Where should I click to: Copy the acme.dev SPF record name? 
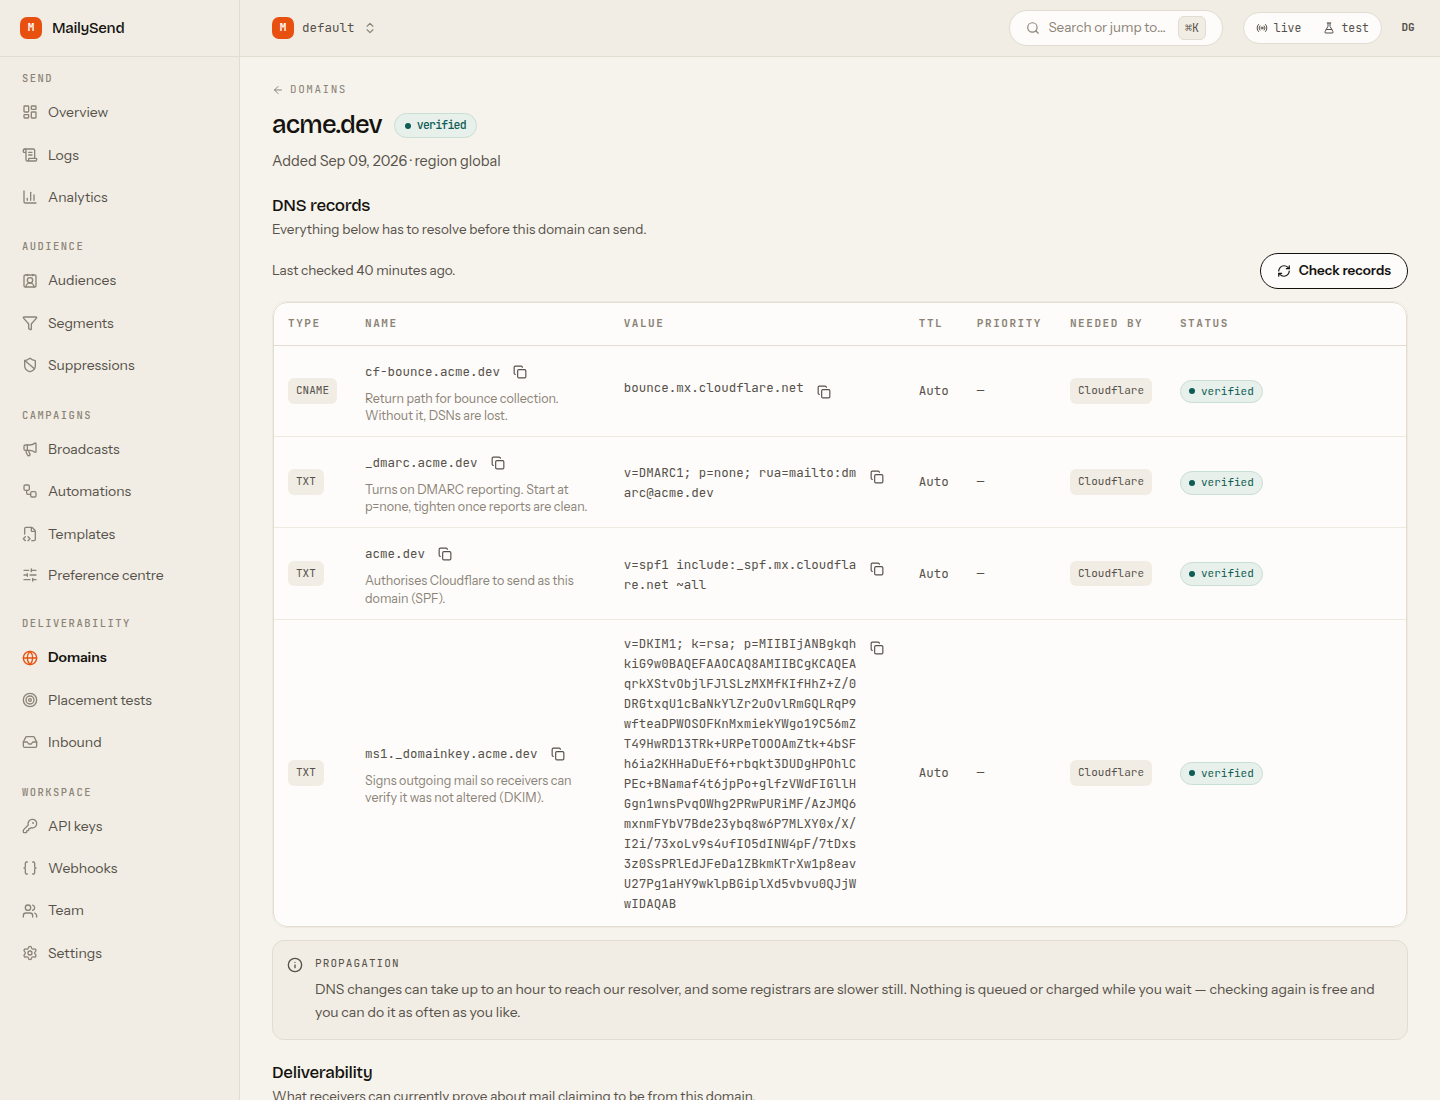[445, 554]
